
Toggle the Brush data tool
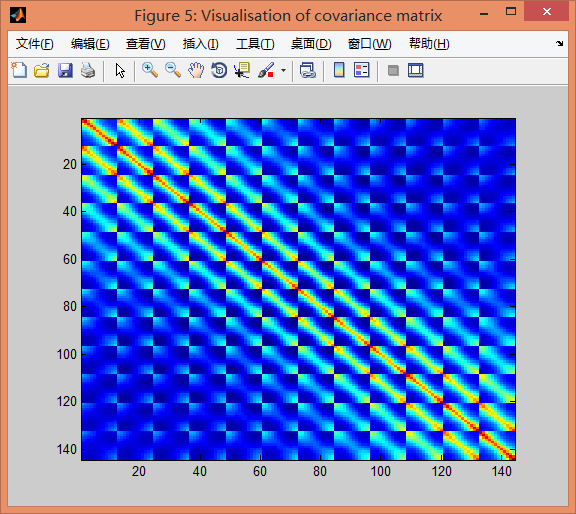(266, 70)
